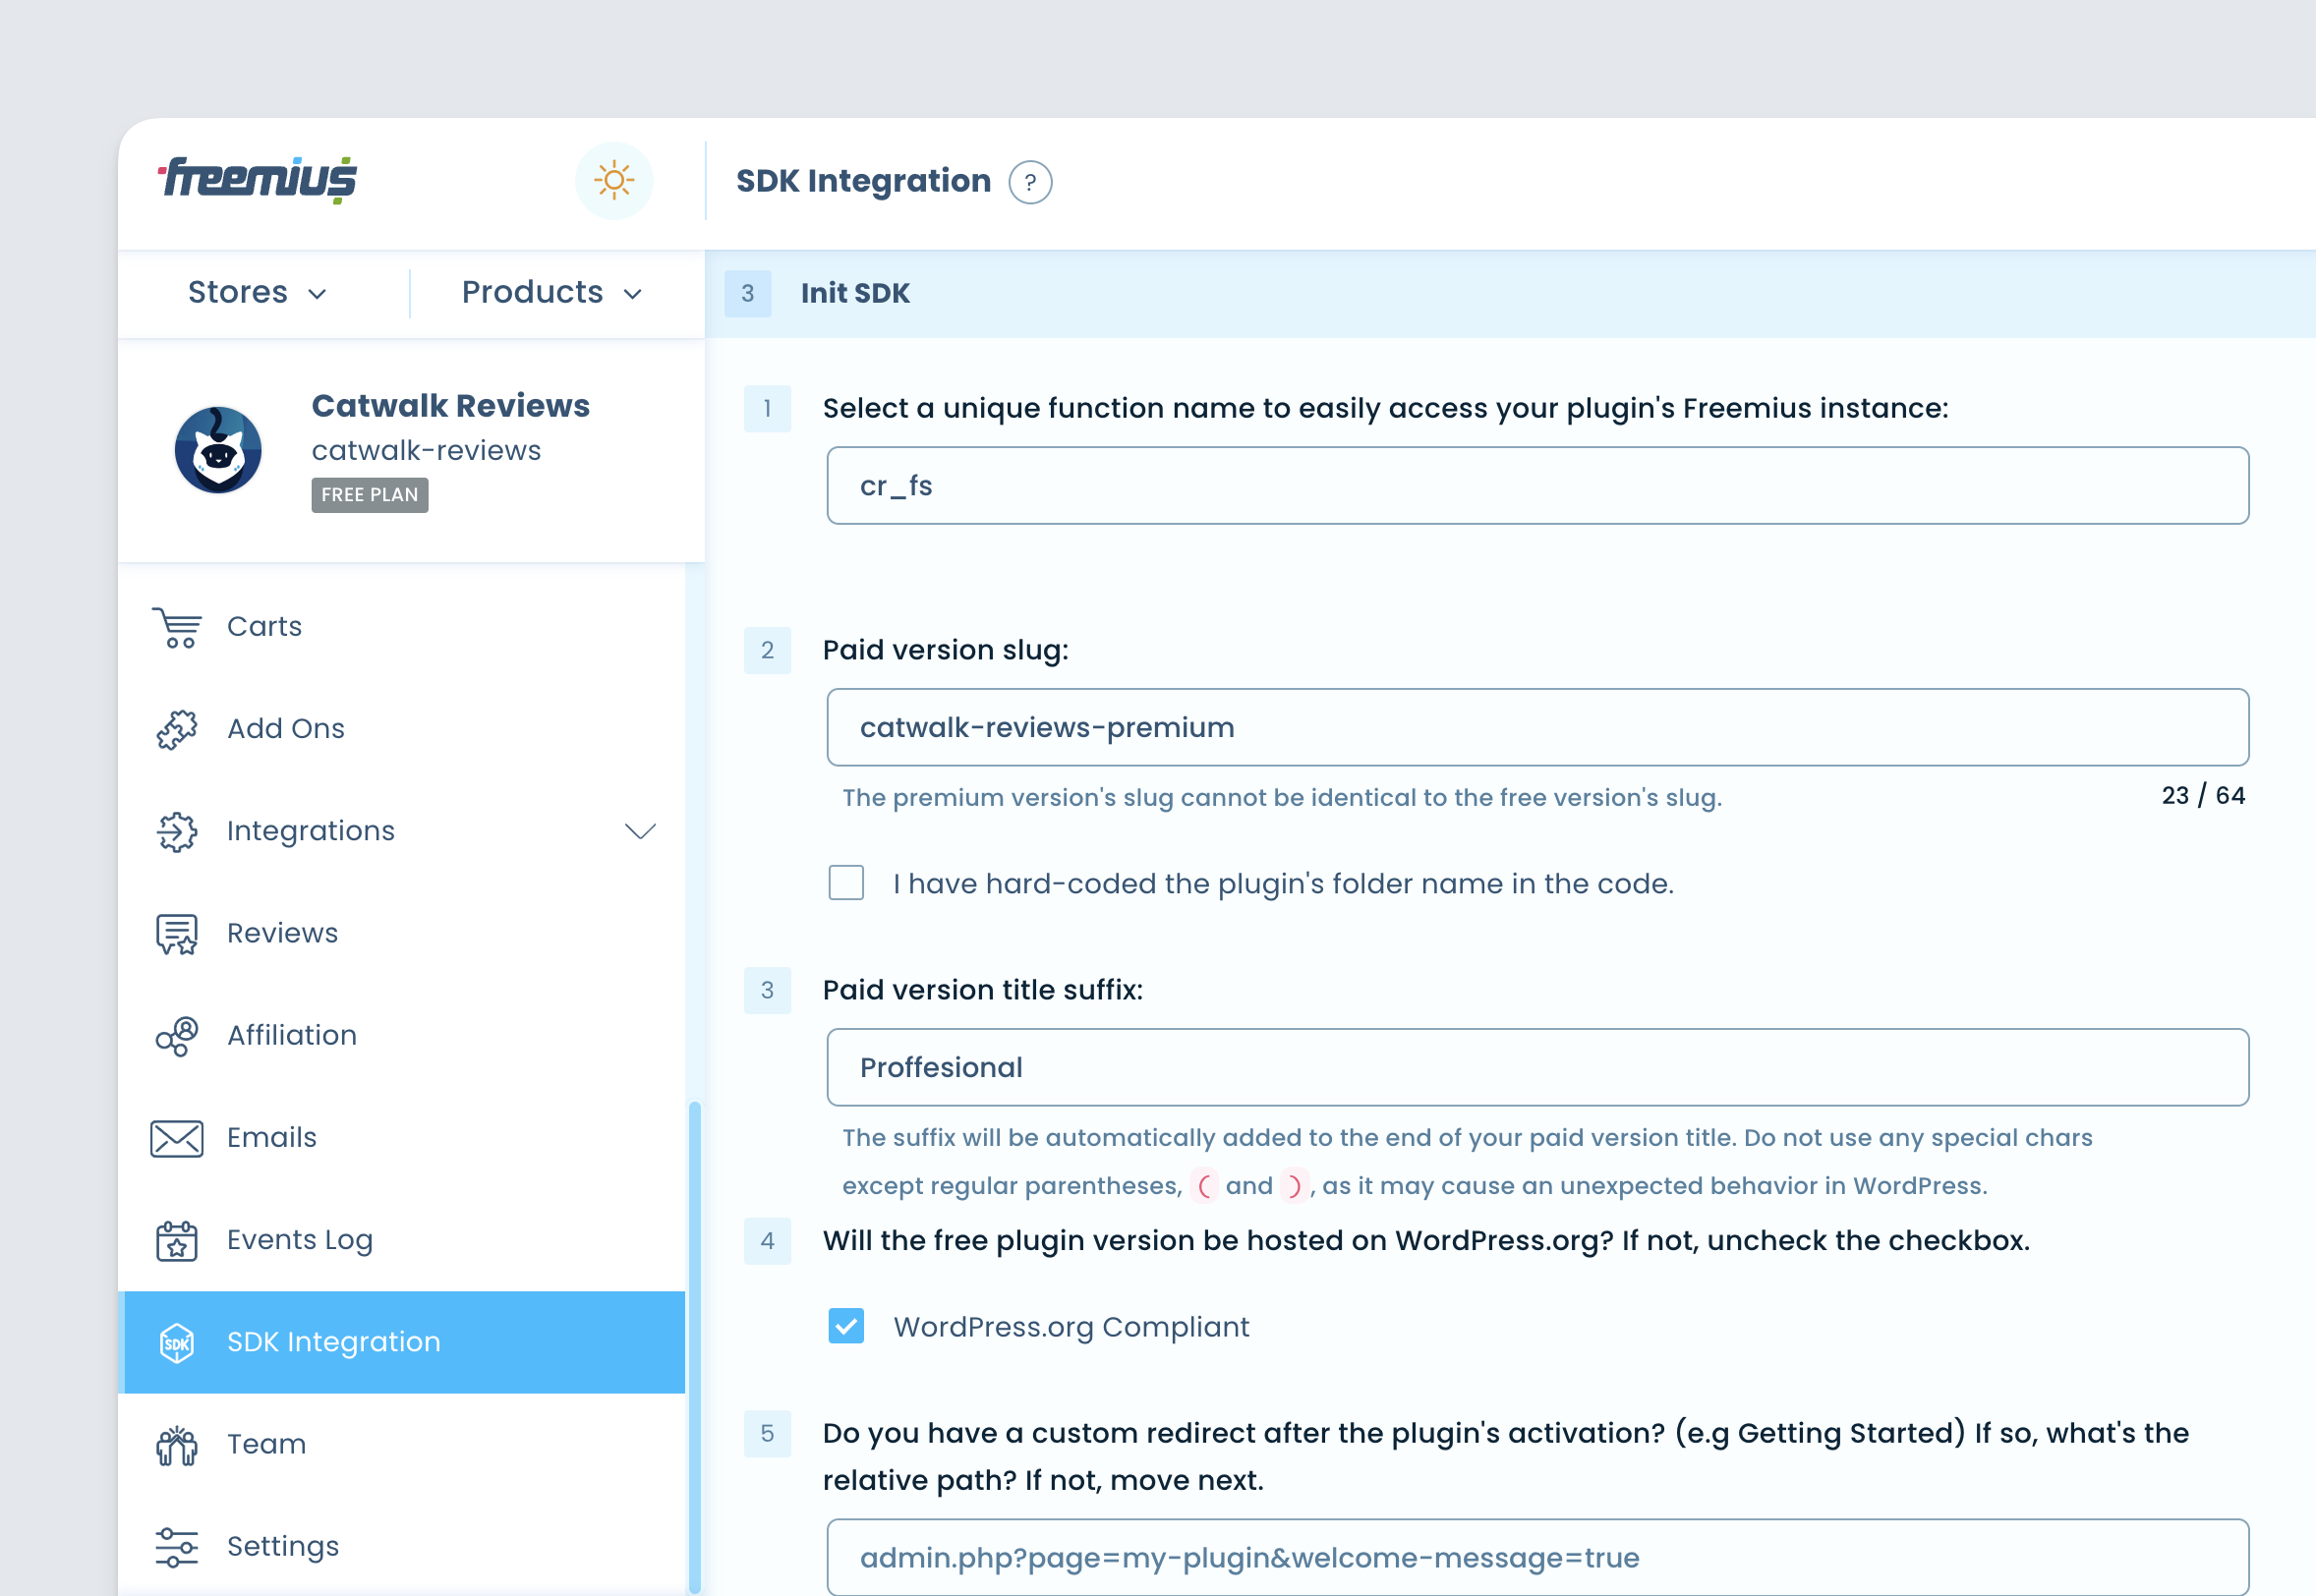Screen dimensions: 2316x1596
Task: Click the custom redirect path input
Action: (1537, 1558)
